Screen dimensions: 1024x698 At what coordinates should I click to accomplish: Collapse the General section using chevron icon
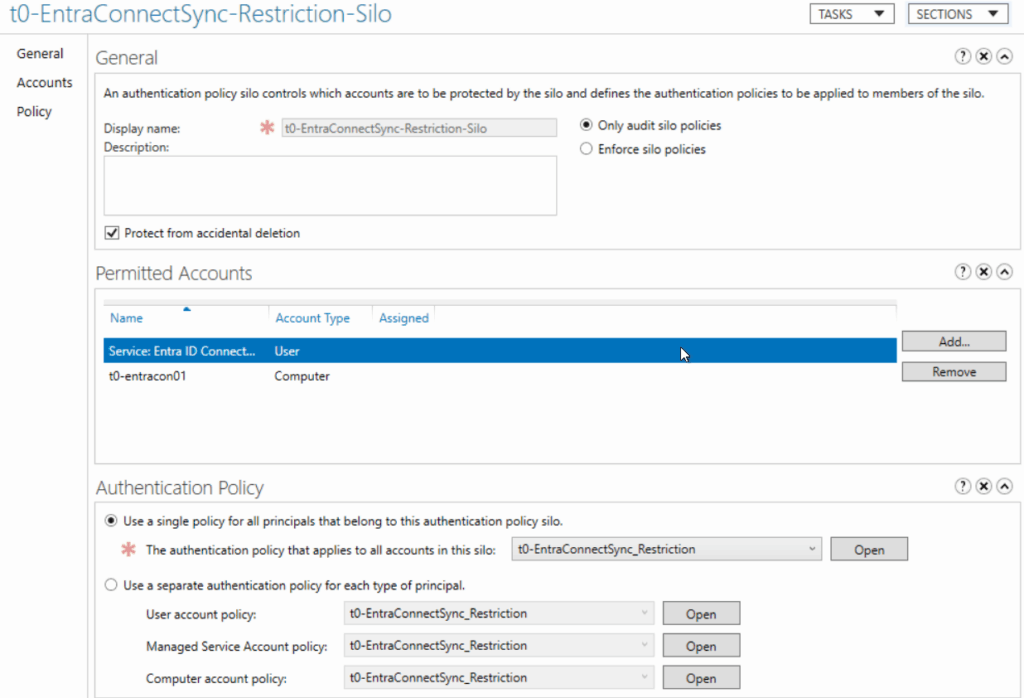(1003, 57)
